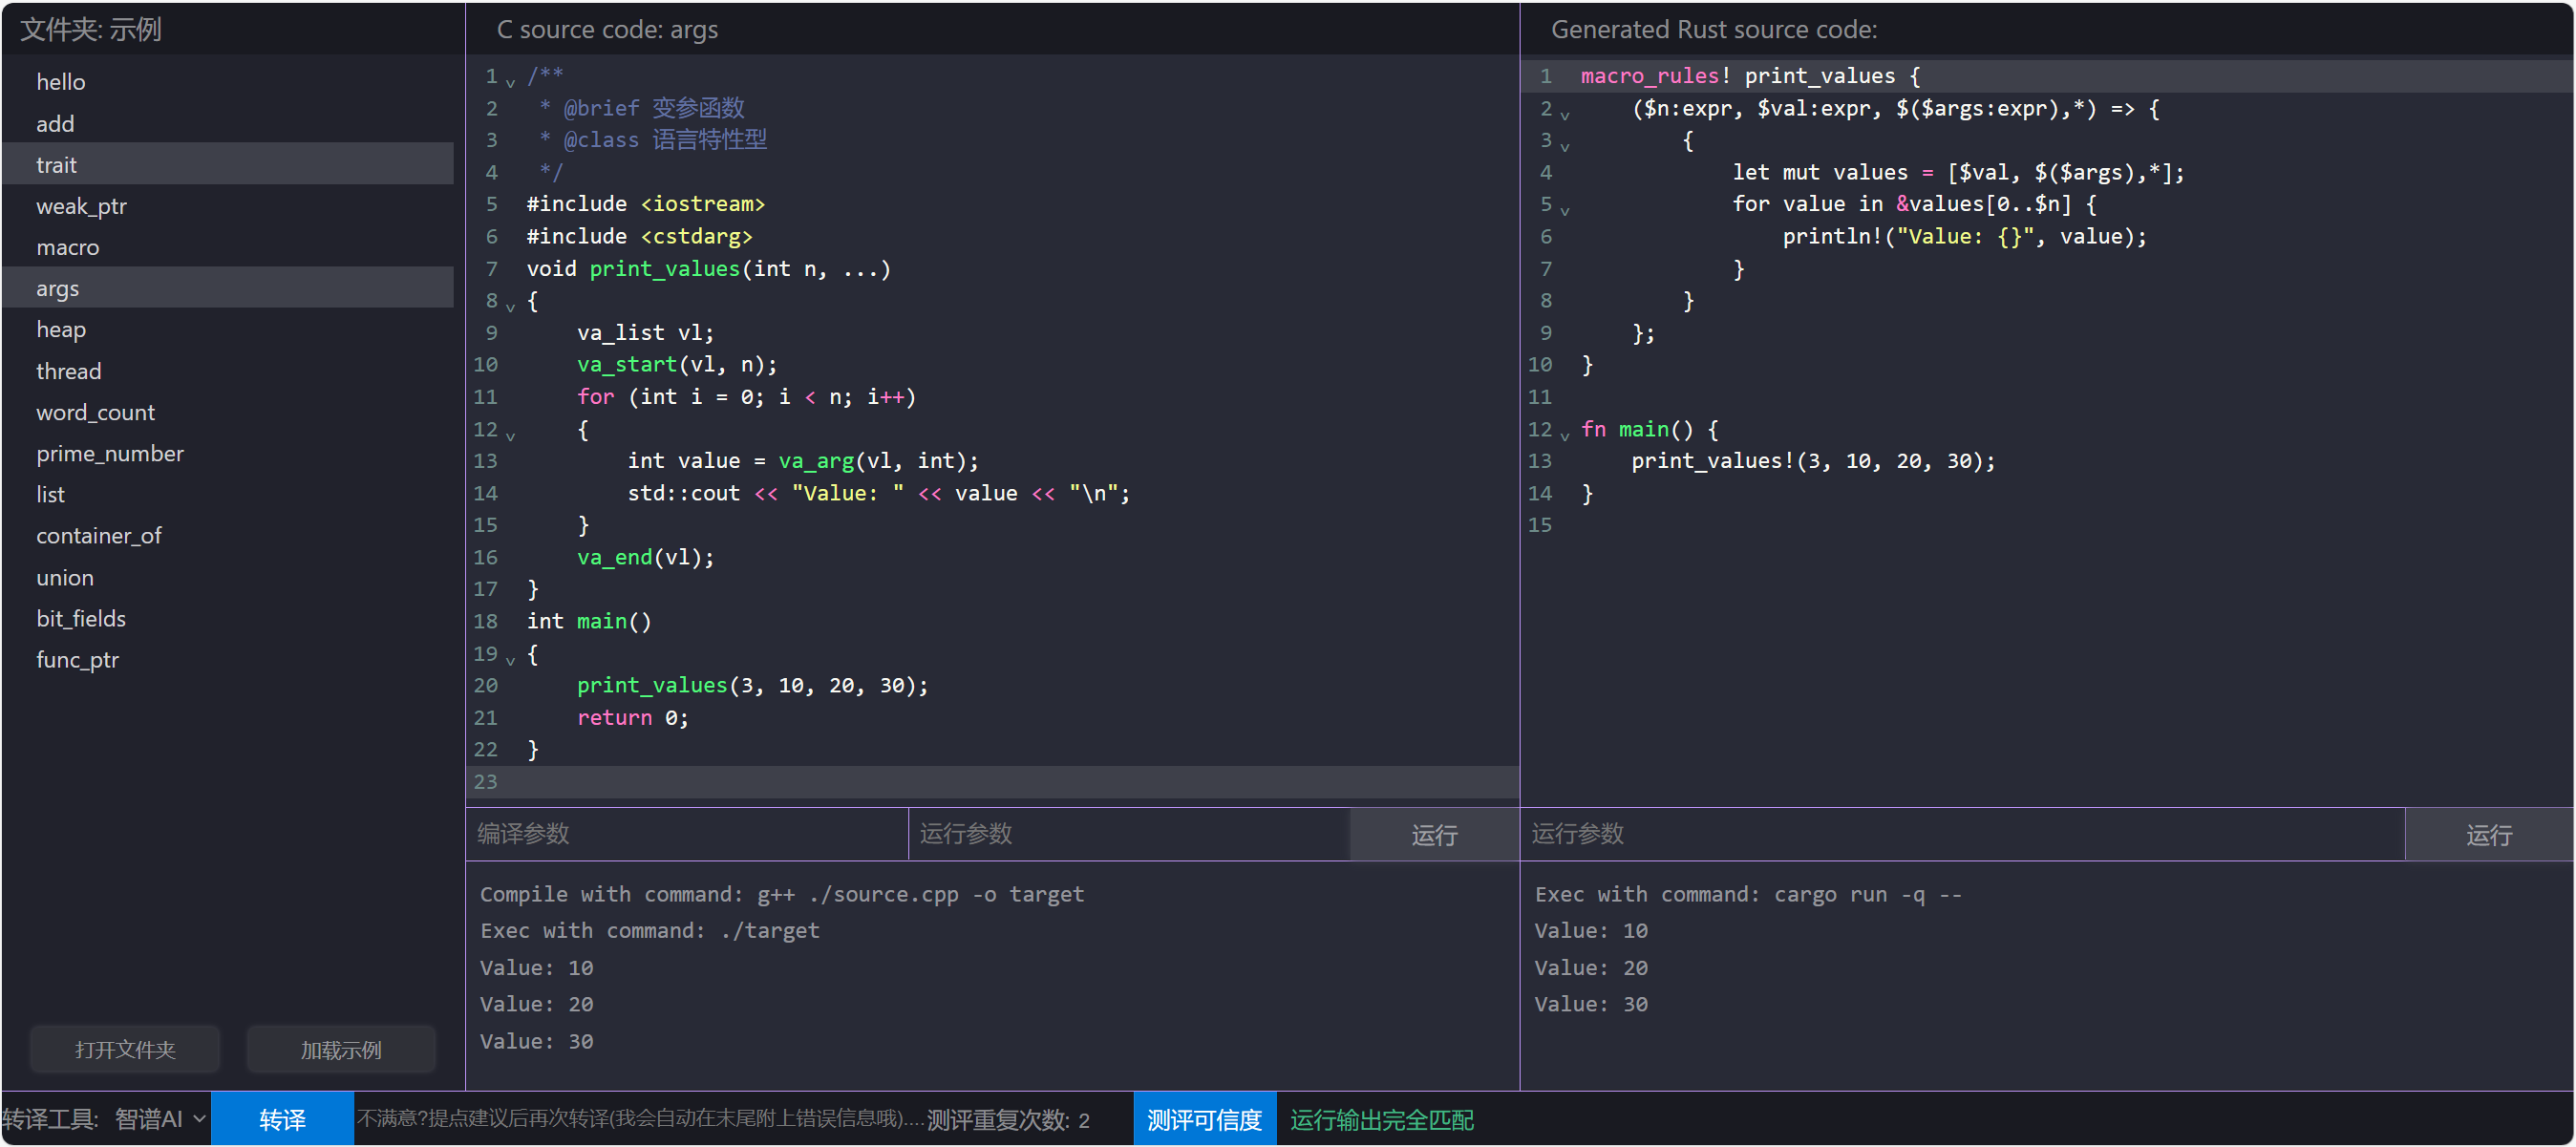Select the args example

(x=228, y=288)
